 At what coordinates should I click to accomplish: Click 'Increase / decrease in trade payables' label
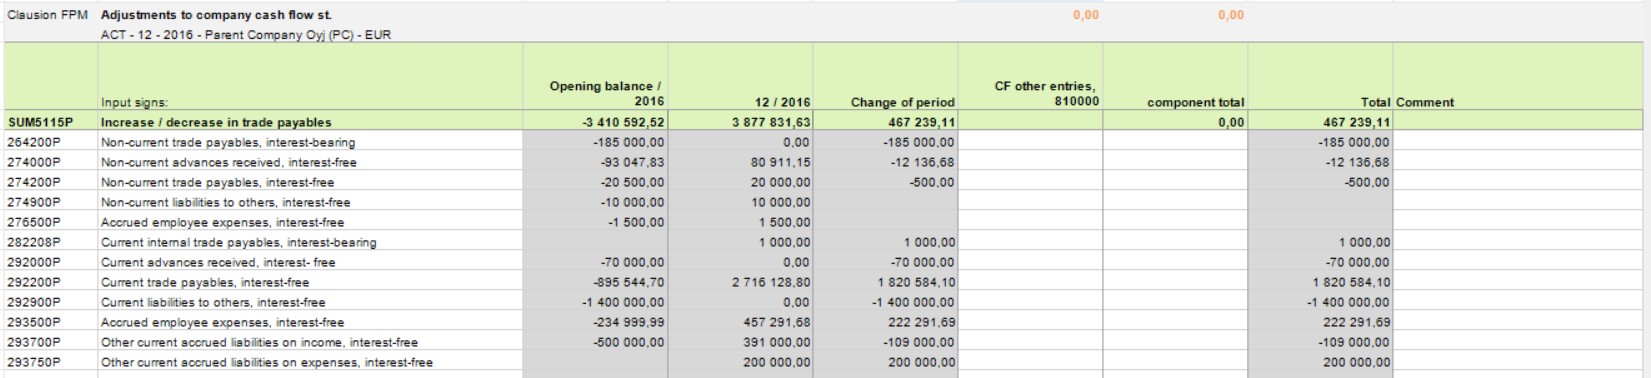(x=216, y=122)
